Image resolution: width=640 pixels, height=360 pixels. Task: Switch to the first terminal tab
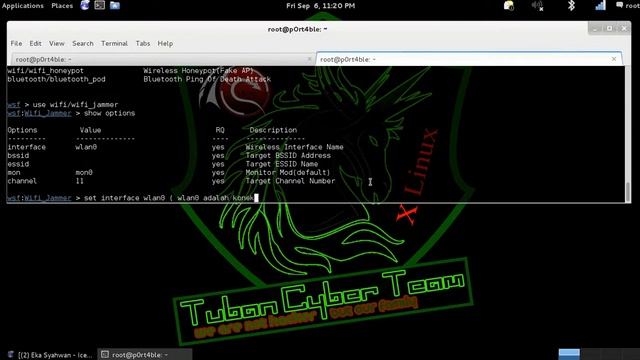pyautogui.click(x=162, y=60)
